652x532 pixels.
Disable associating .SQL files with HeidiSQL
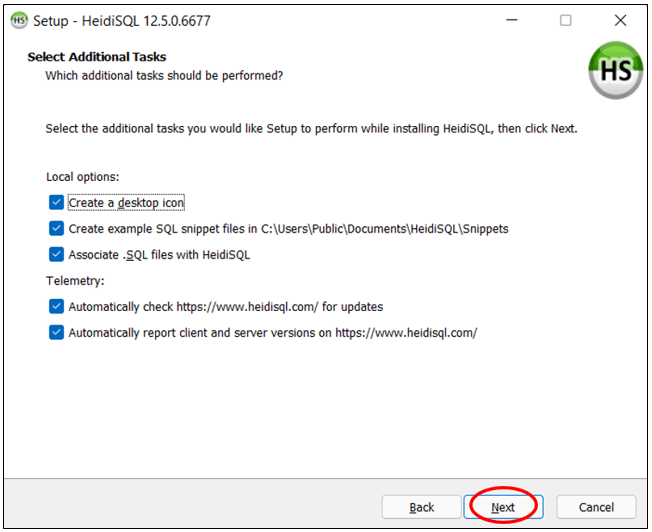(56, 254)
